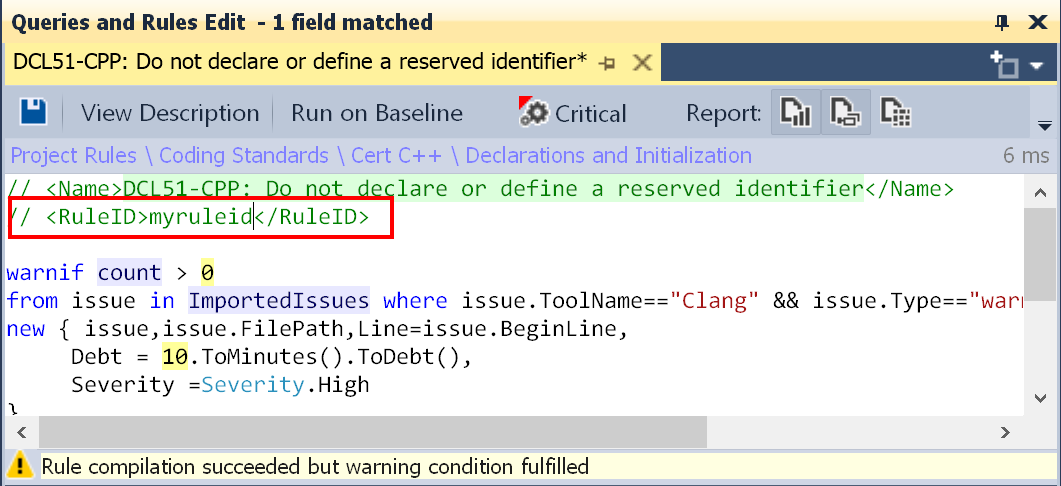The image size is (1061, 486).
Task: Select the third Report grid icon
Action: 894,113
